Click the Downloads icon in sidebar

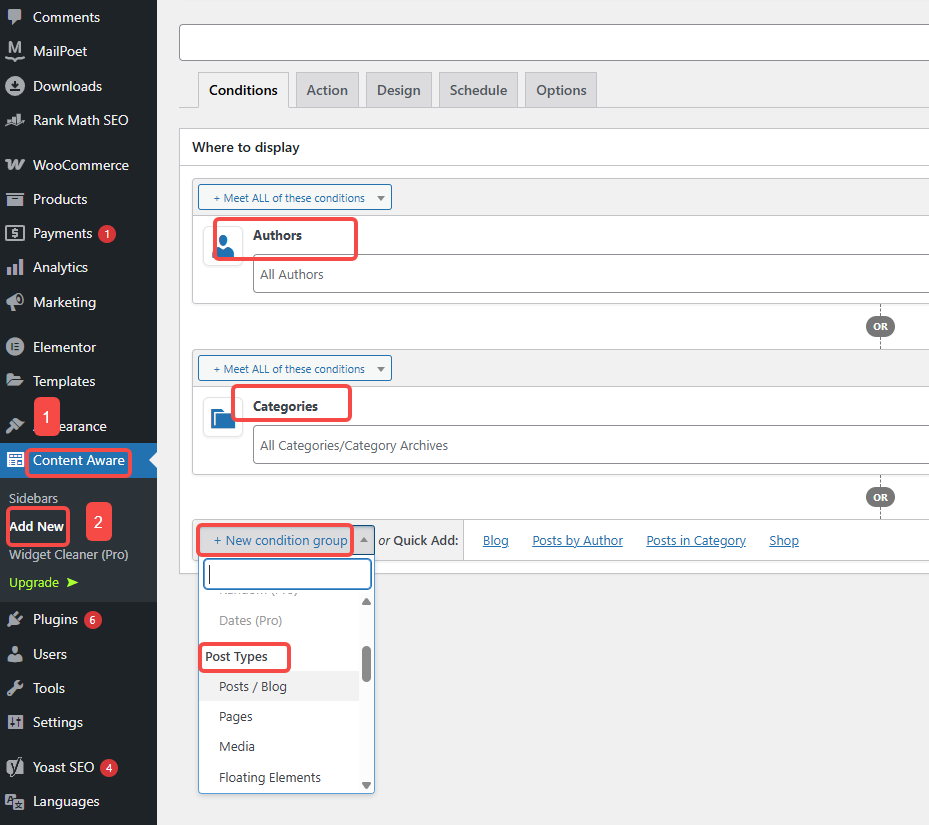pyautogui.click(x=15, y=86)
